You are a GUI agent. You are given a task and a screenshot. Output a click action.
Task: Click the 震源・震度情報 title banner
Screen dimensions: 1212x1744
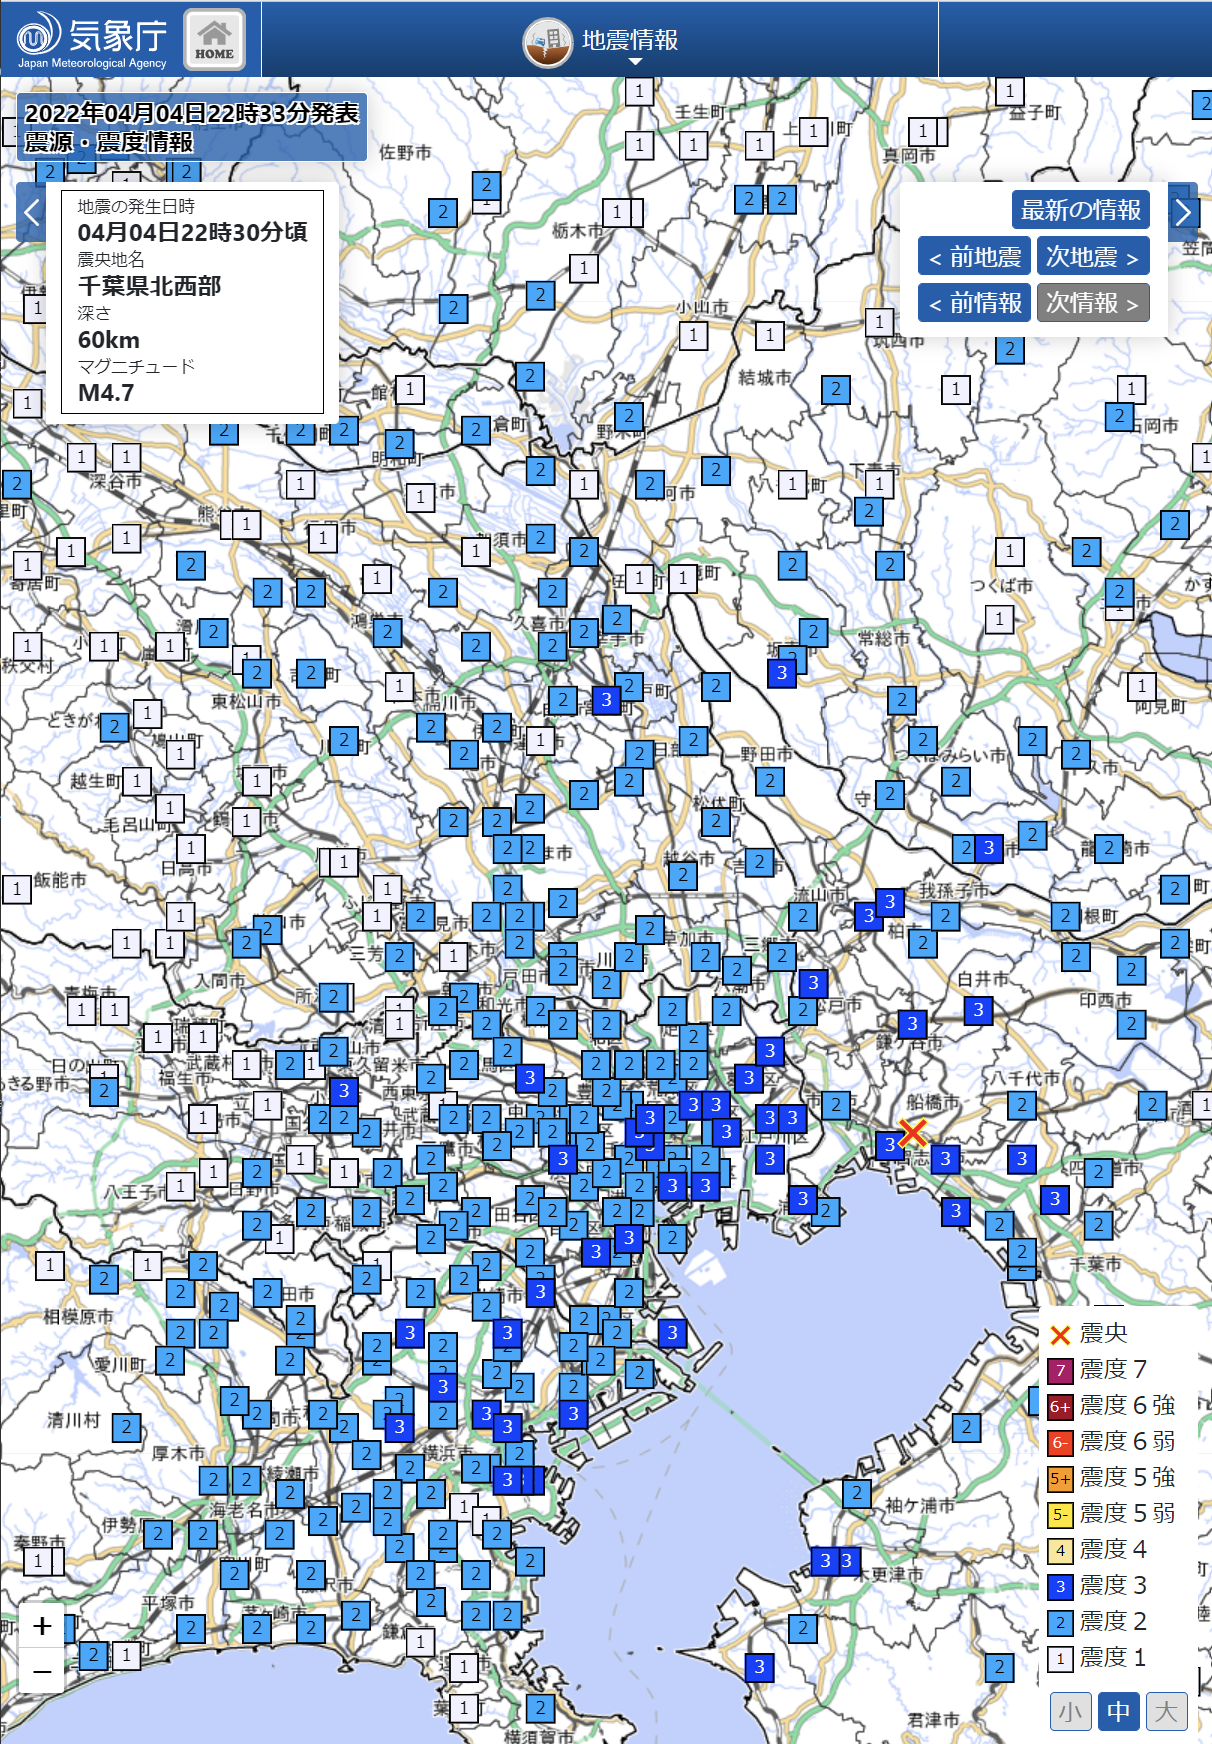(x=109, y=142)
